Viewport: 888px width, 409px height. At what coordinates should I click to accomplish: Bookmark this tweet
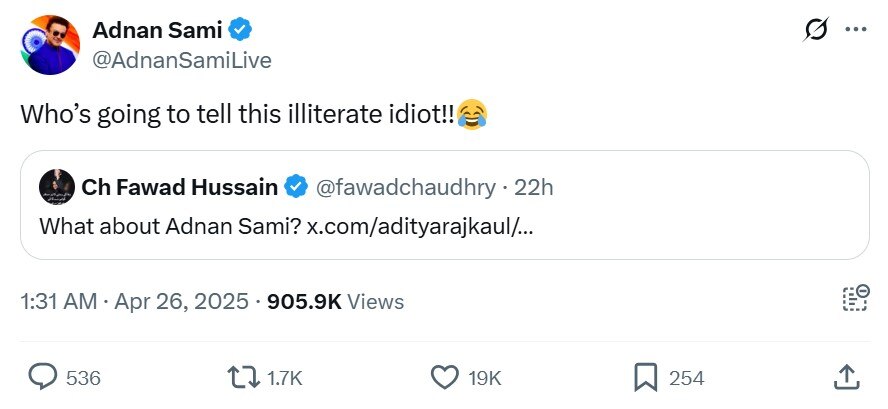[x=645, y=377]
